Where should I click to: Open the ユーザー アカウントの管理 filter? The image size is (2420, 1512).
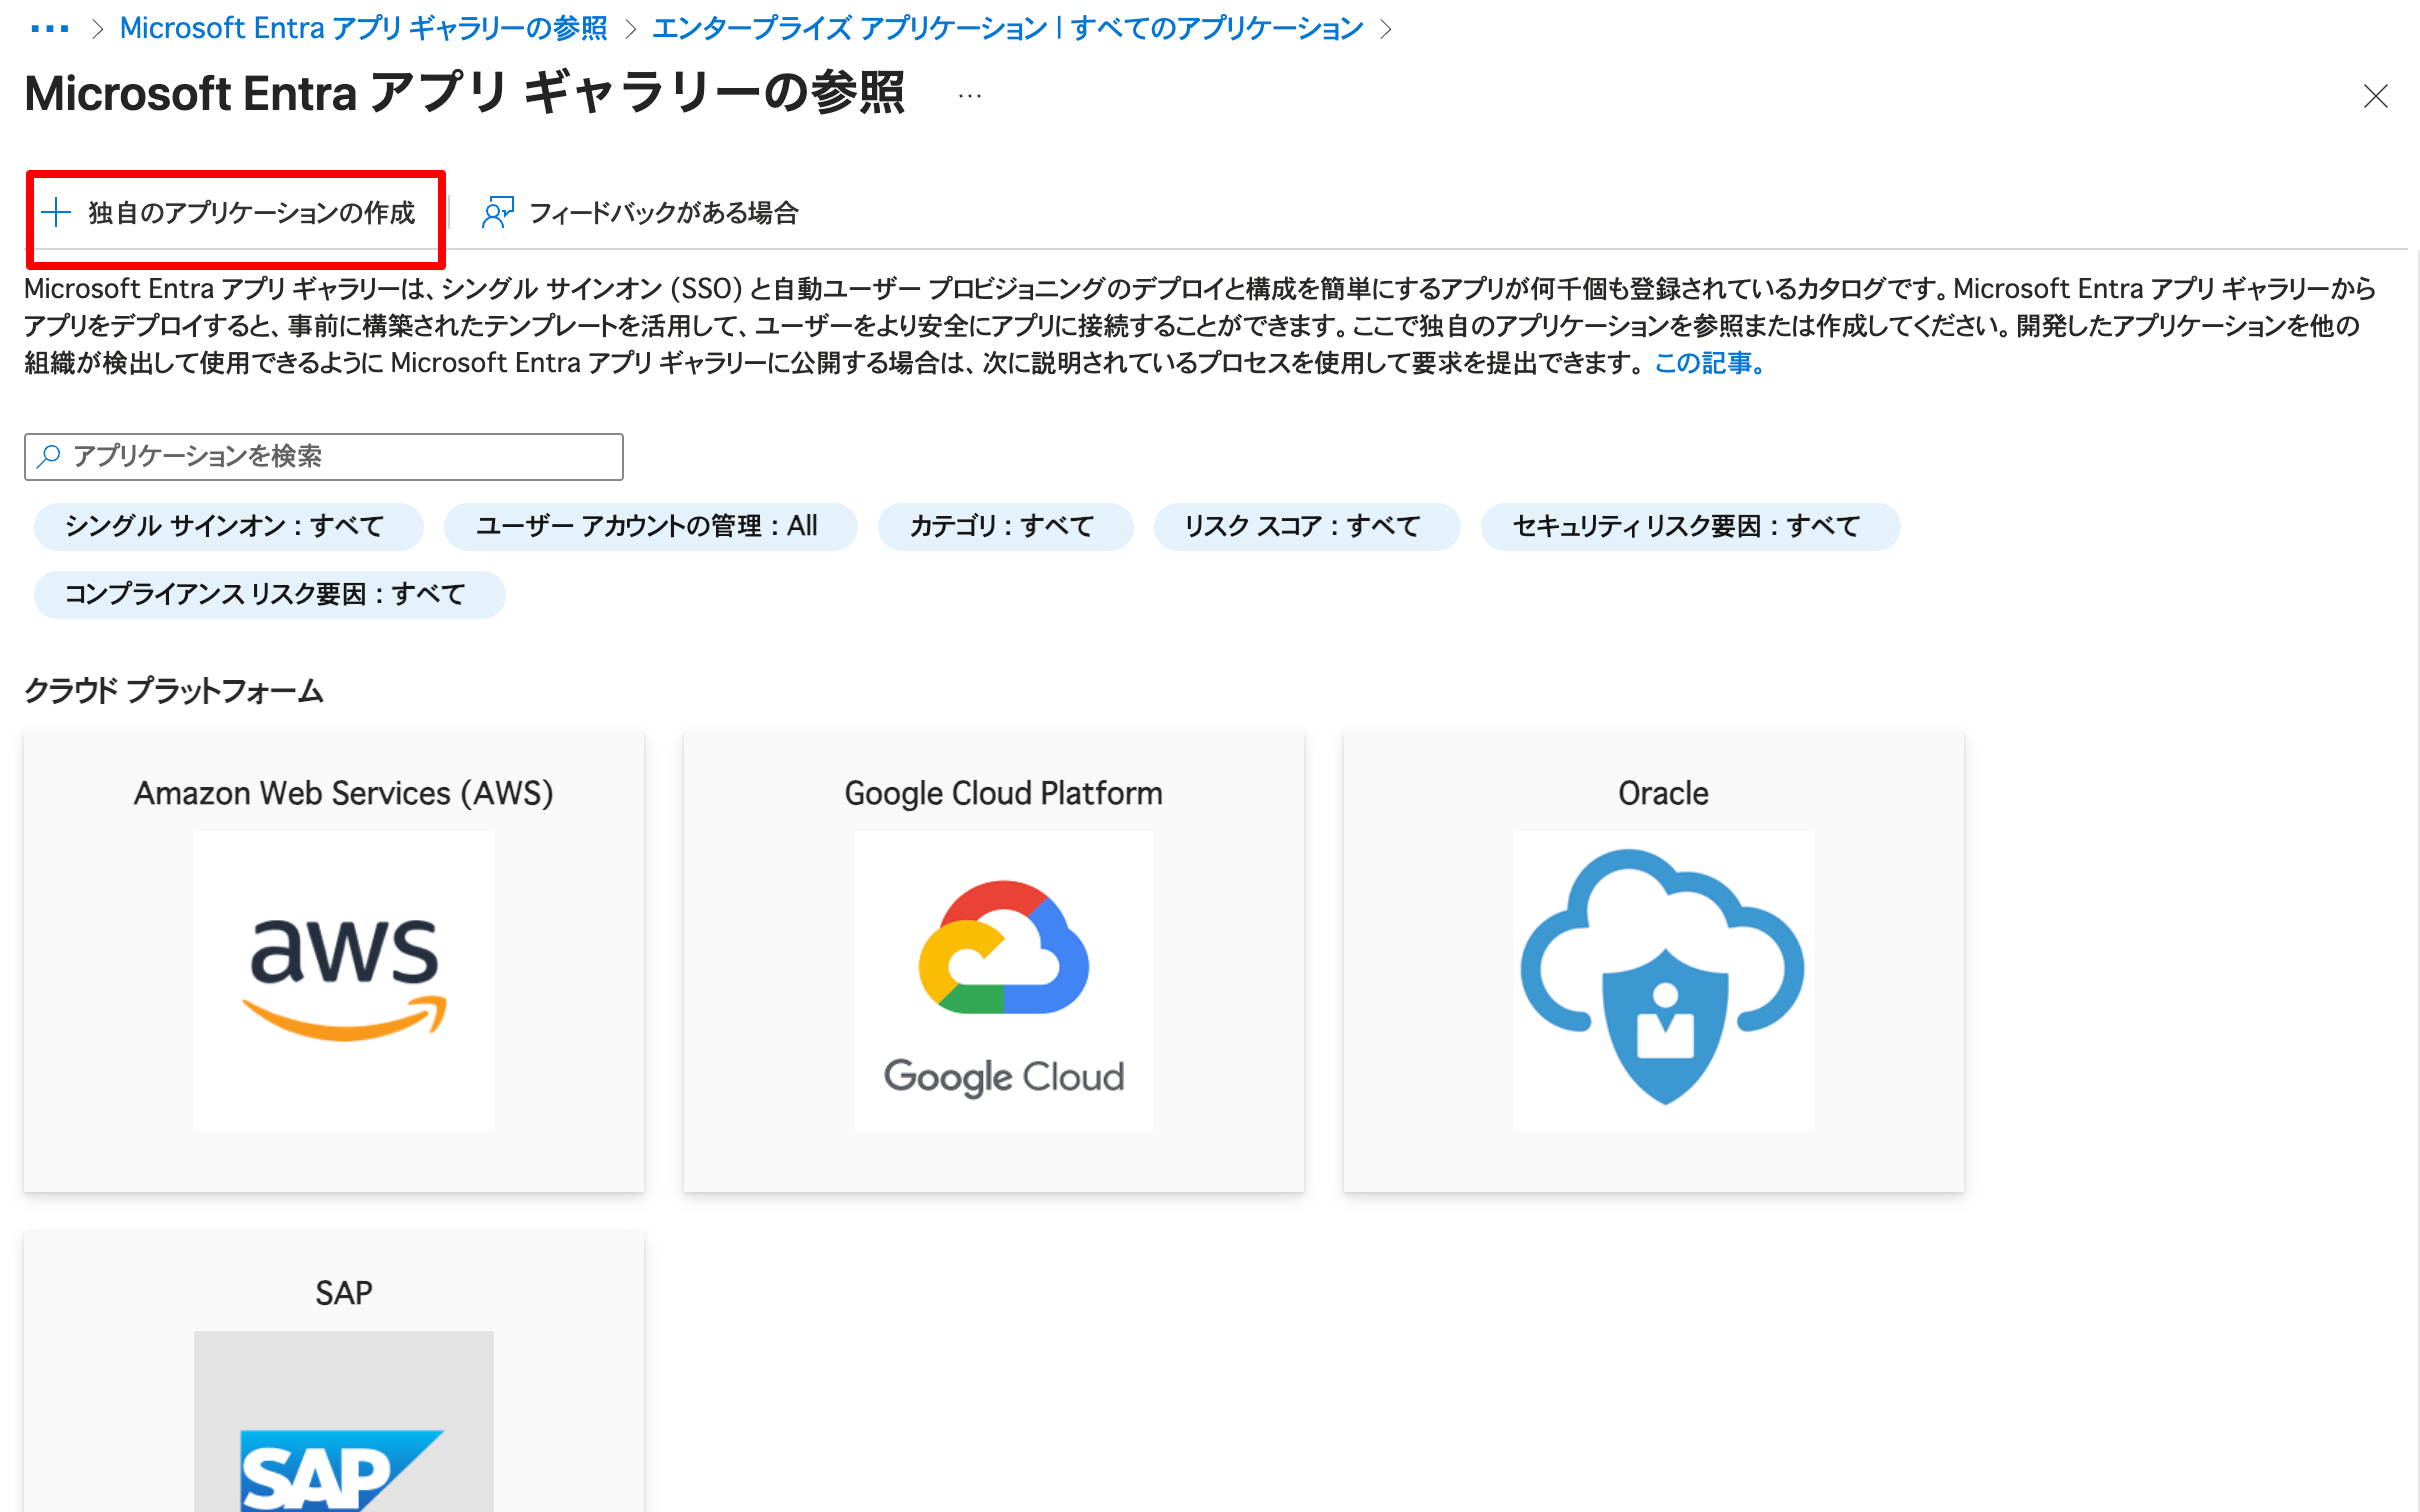[648, 526]
